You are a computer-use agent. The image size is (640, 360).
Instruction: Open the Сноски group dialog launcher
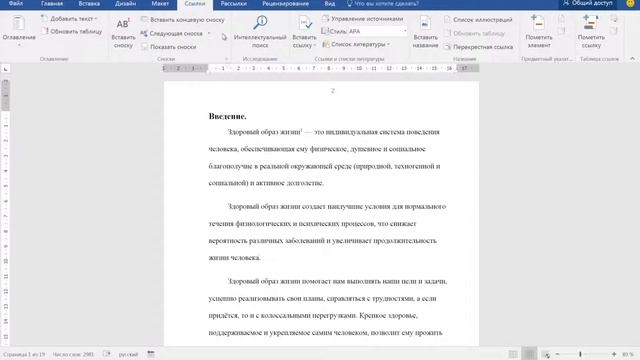(227, 59)
